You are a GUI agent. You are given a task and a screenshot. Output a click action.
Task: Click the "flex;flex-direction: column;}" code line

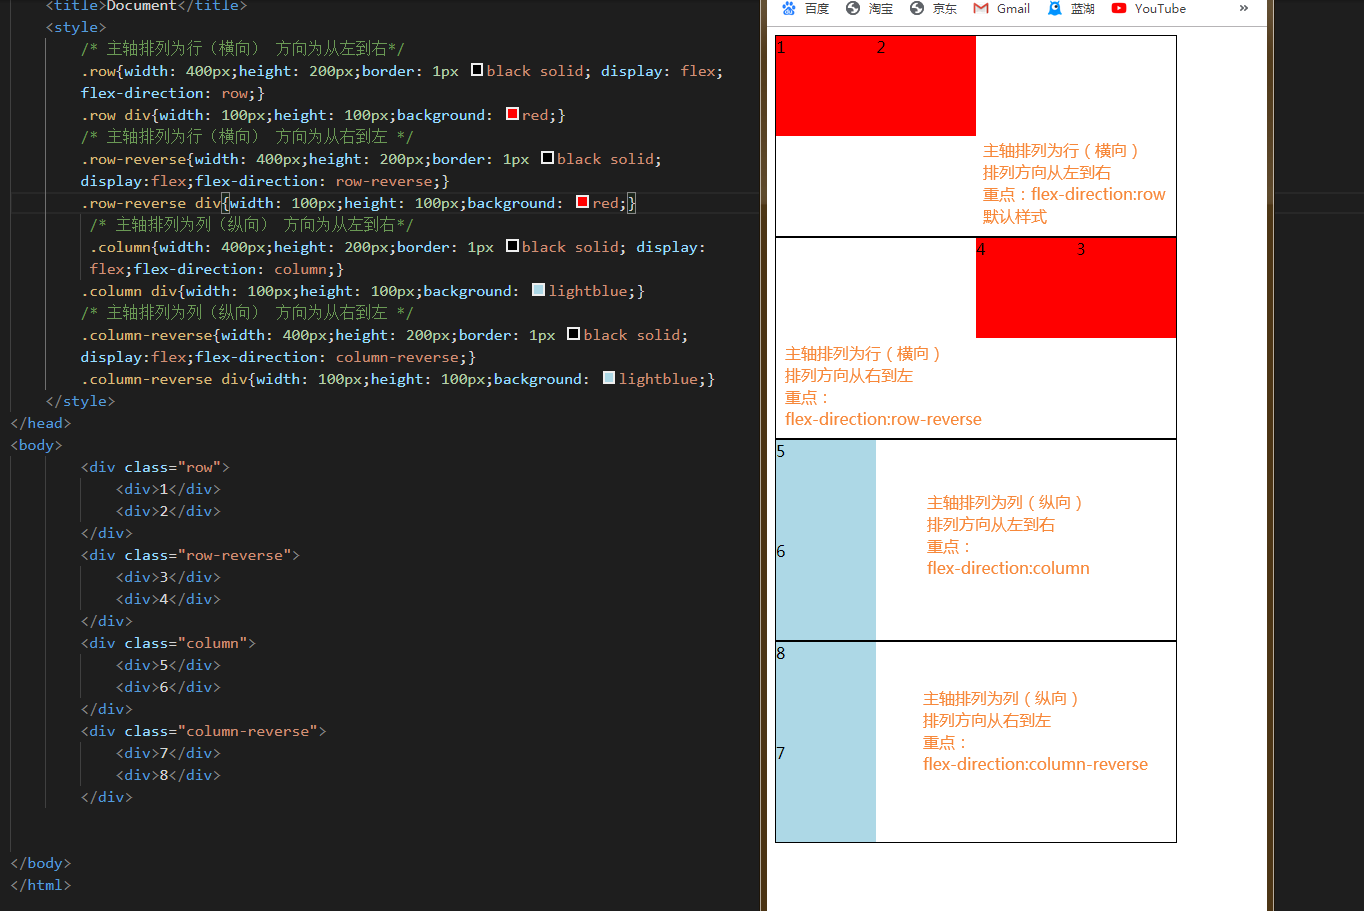pos(217,269)
